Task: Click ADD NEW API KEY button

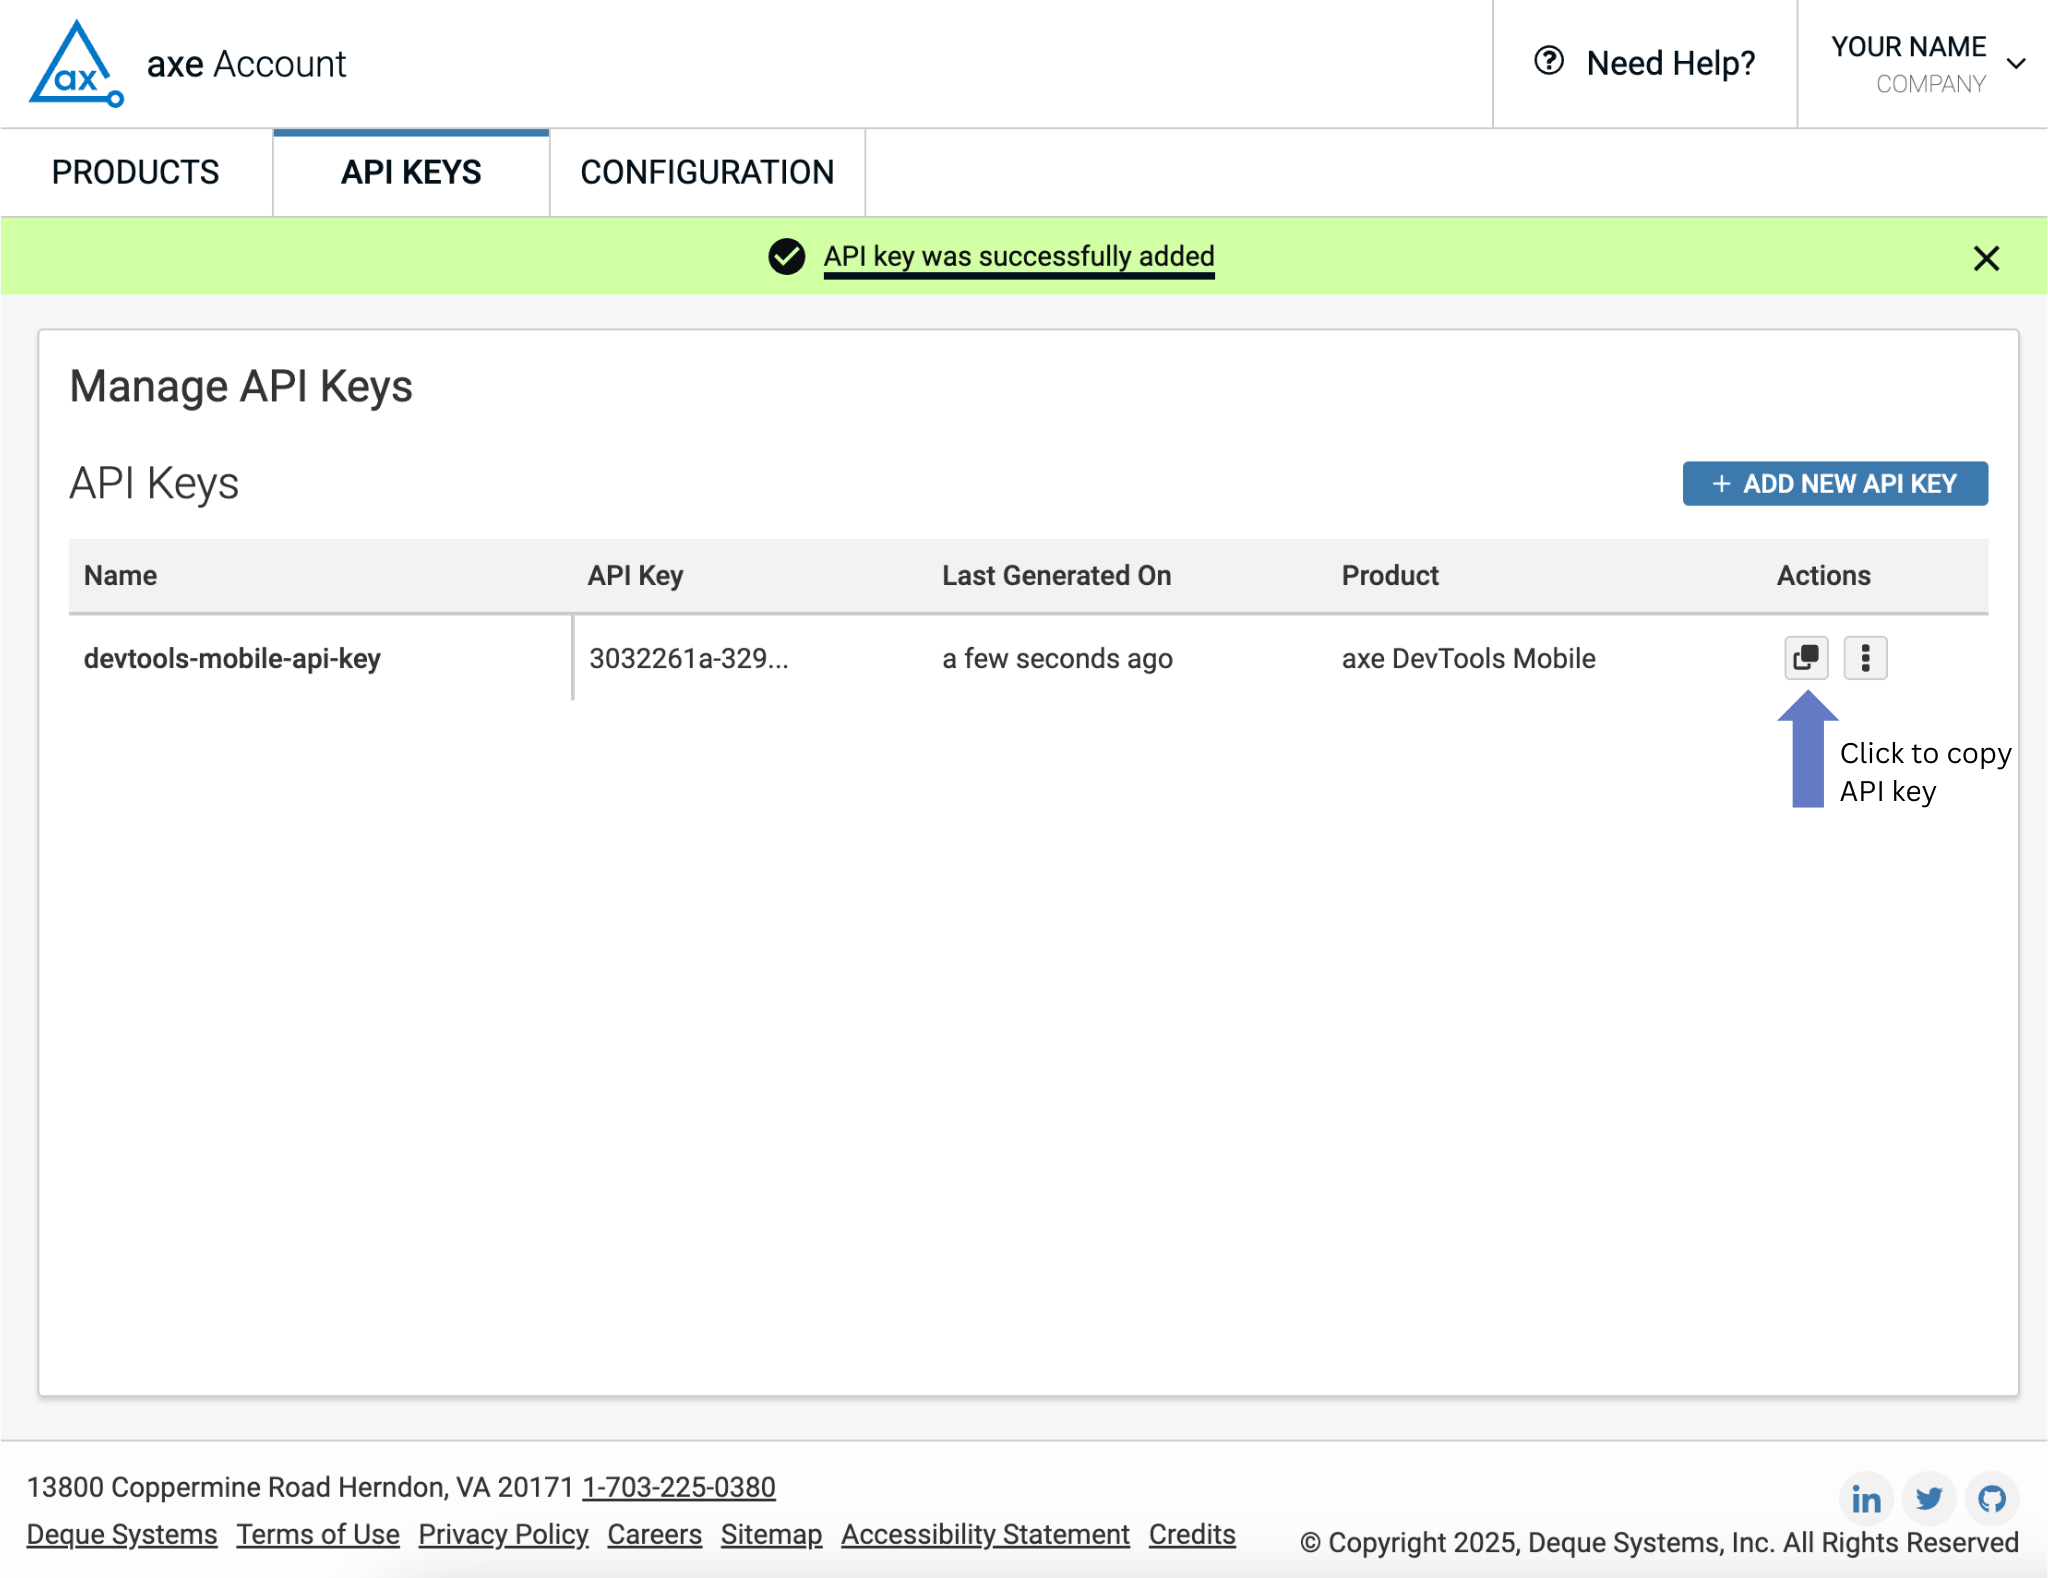Action: click(1834, 484)
